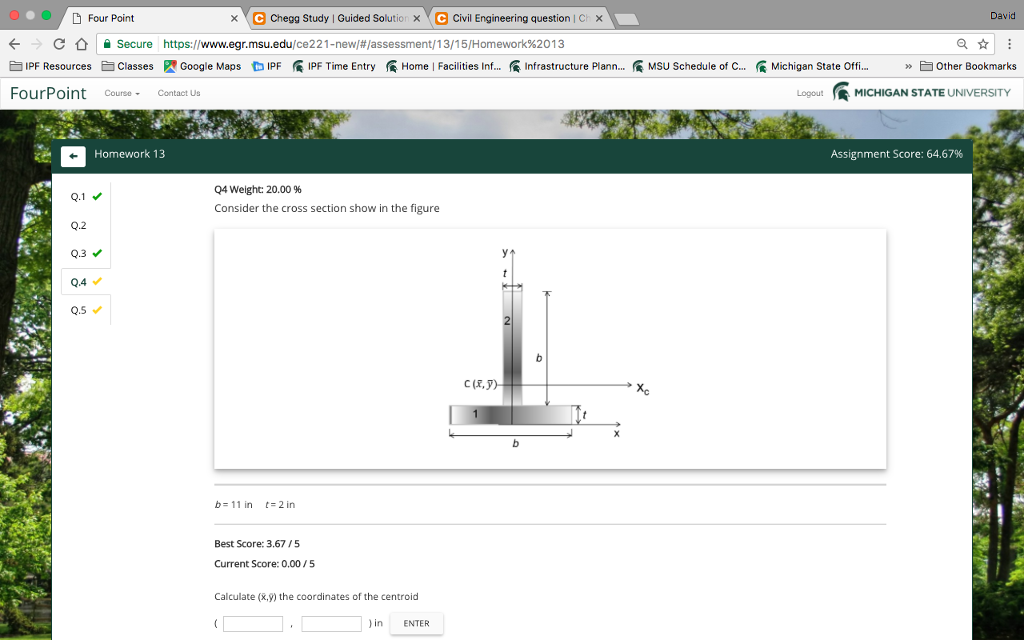The image size is (1024, 640).
Task: Click the first centroid coordinate input field
Action: [253, 623]
